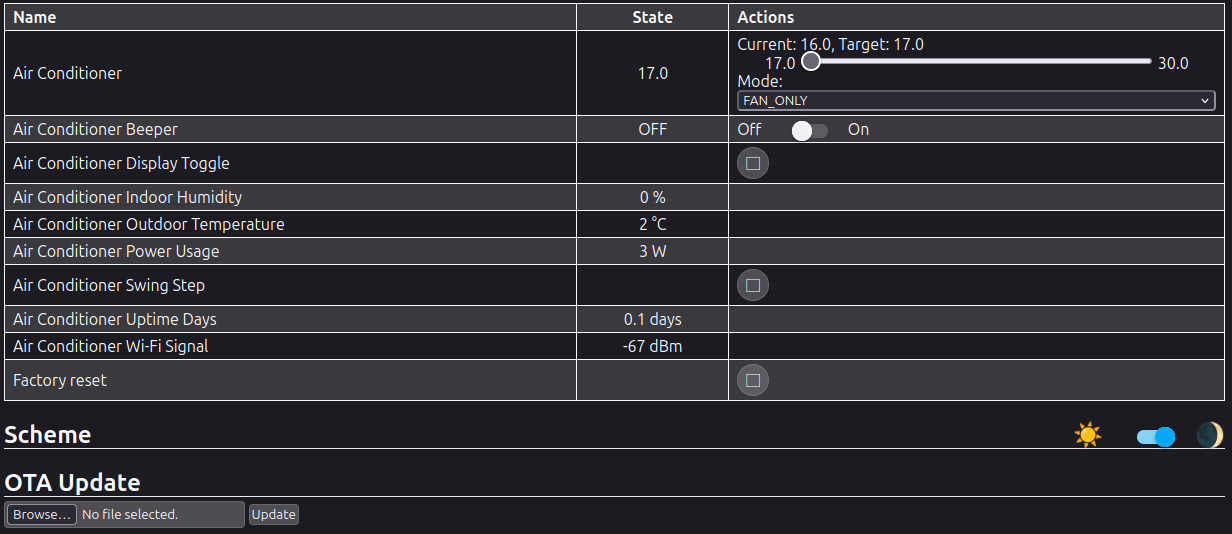This screenshot has width=1232, height=534.
Task: Click the Name column header
Action: click(35, 17)
